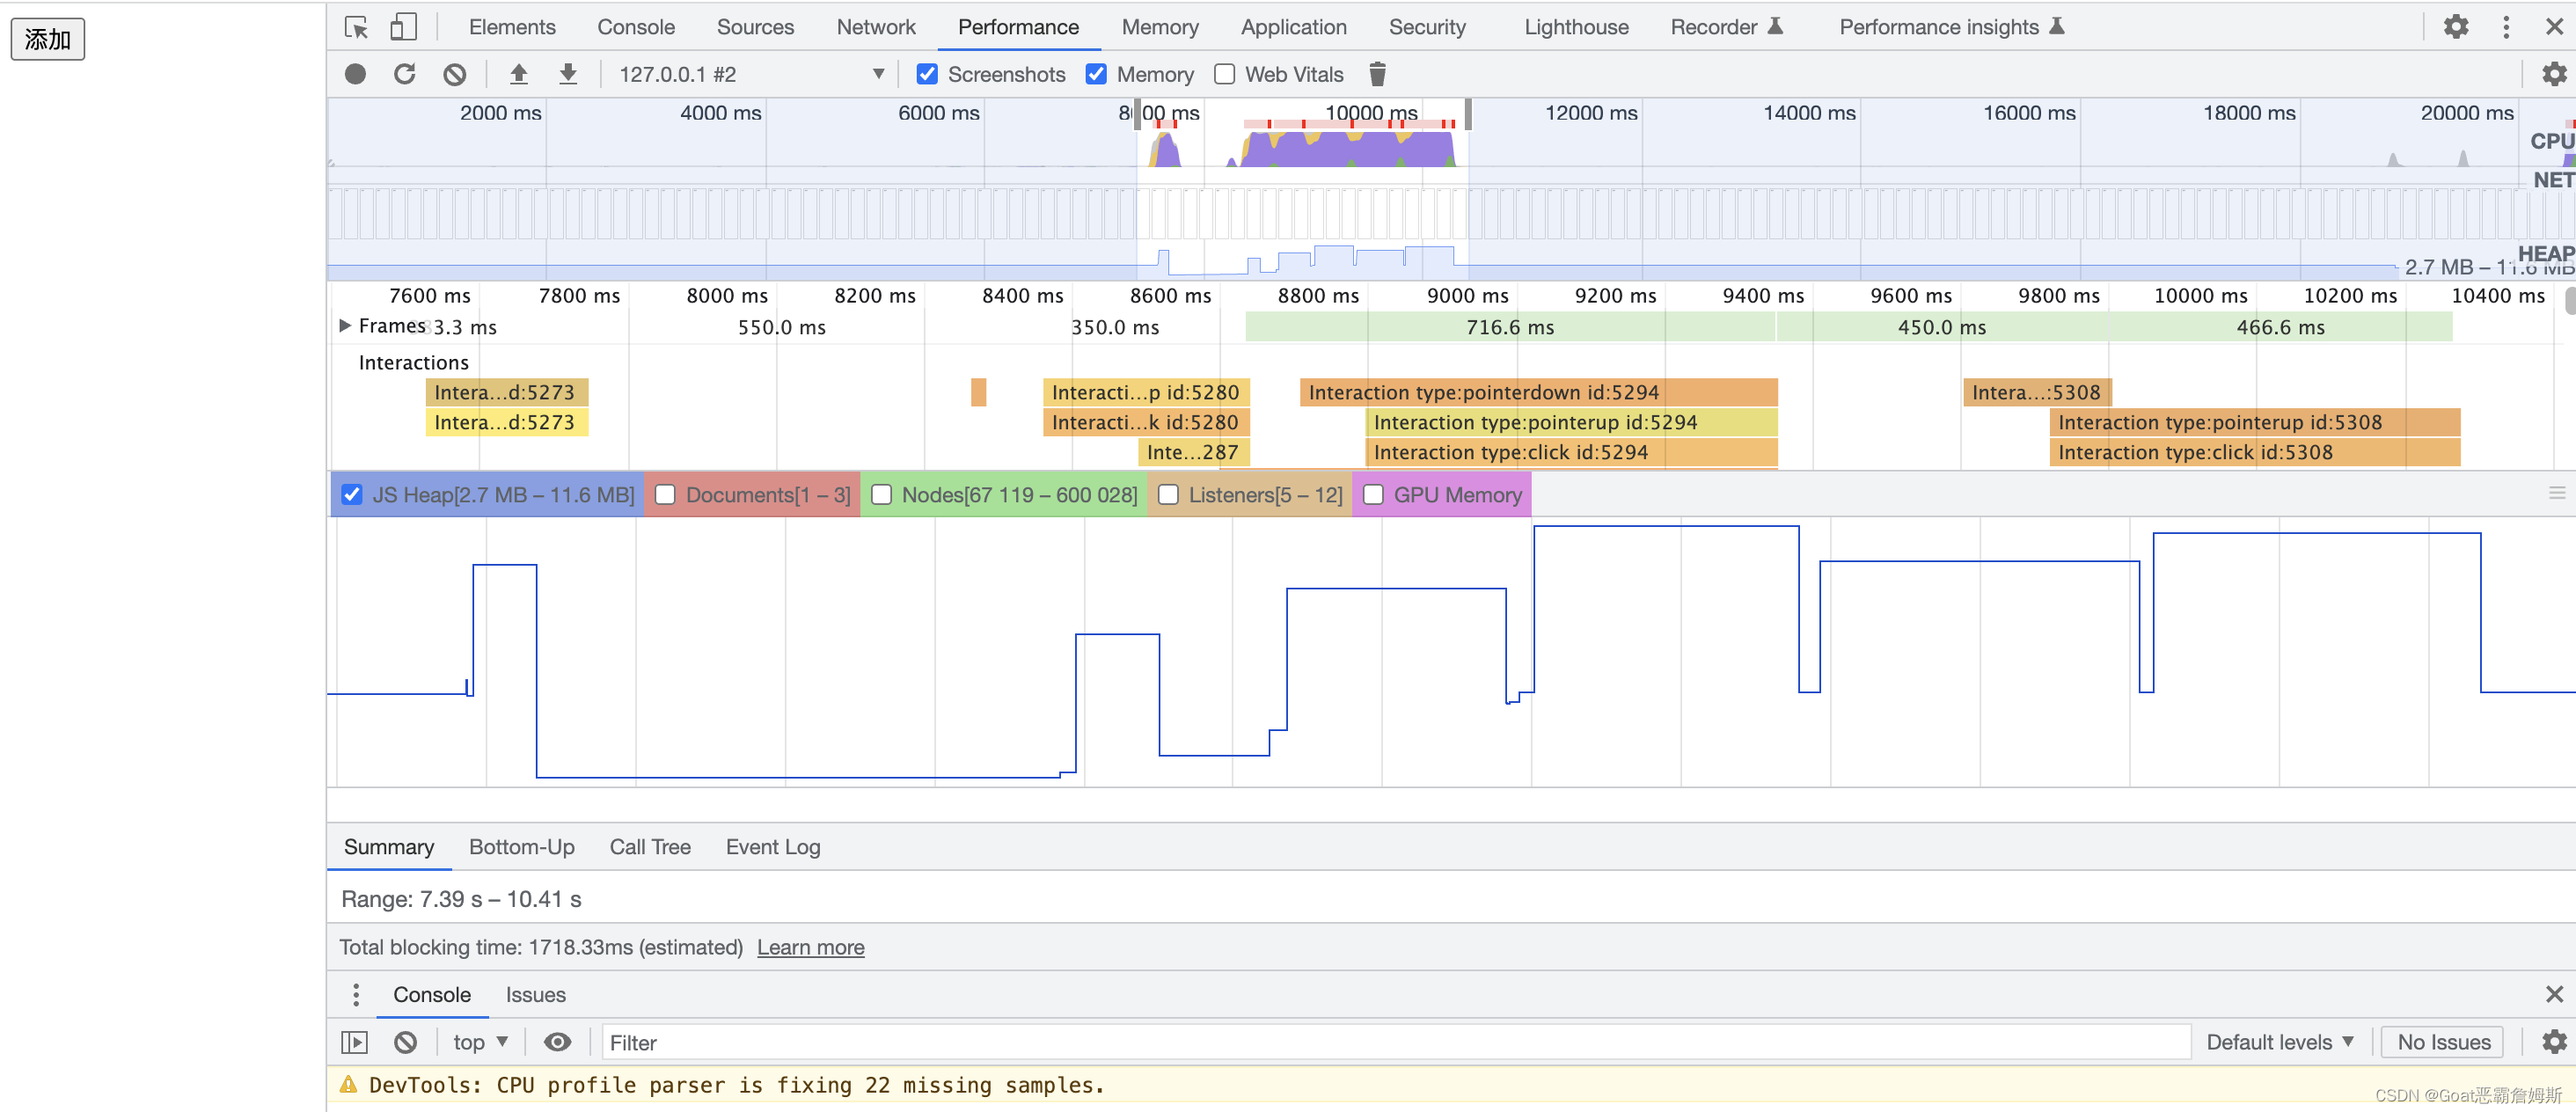This screenshot has width=2576, height=1112.
Task: Select Interaction type:pointerup id:5294 bar
Action: [x=1571, y=422]
